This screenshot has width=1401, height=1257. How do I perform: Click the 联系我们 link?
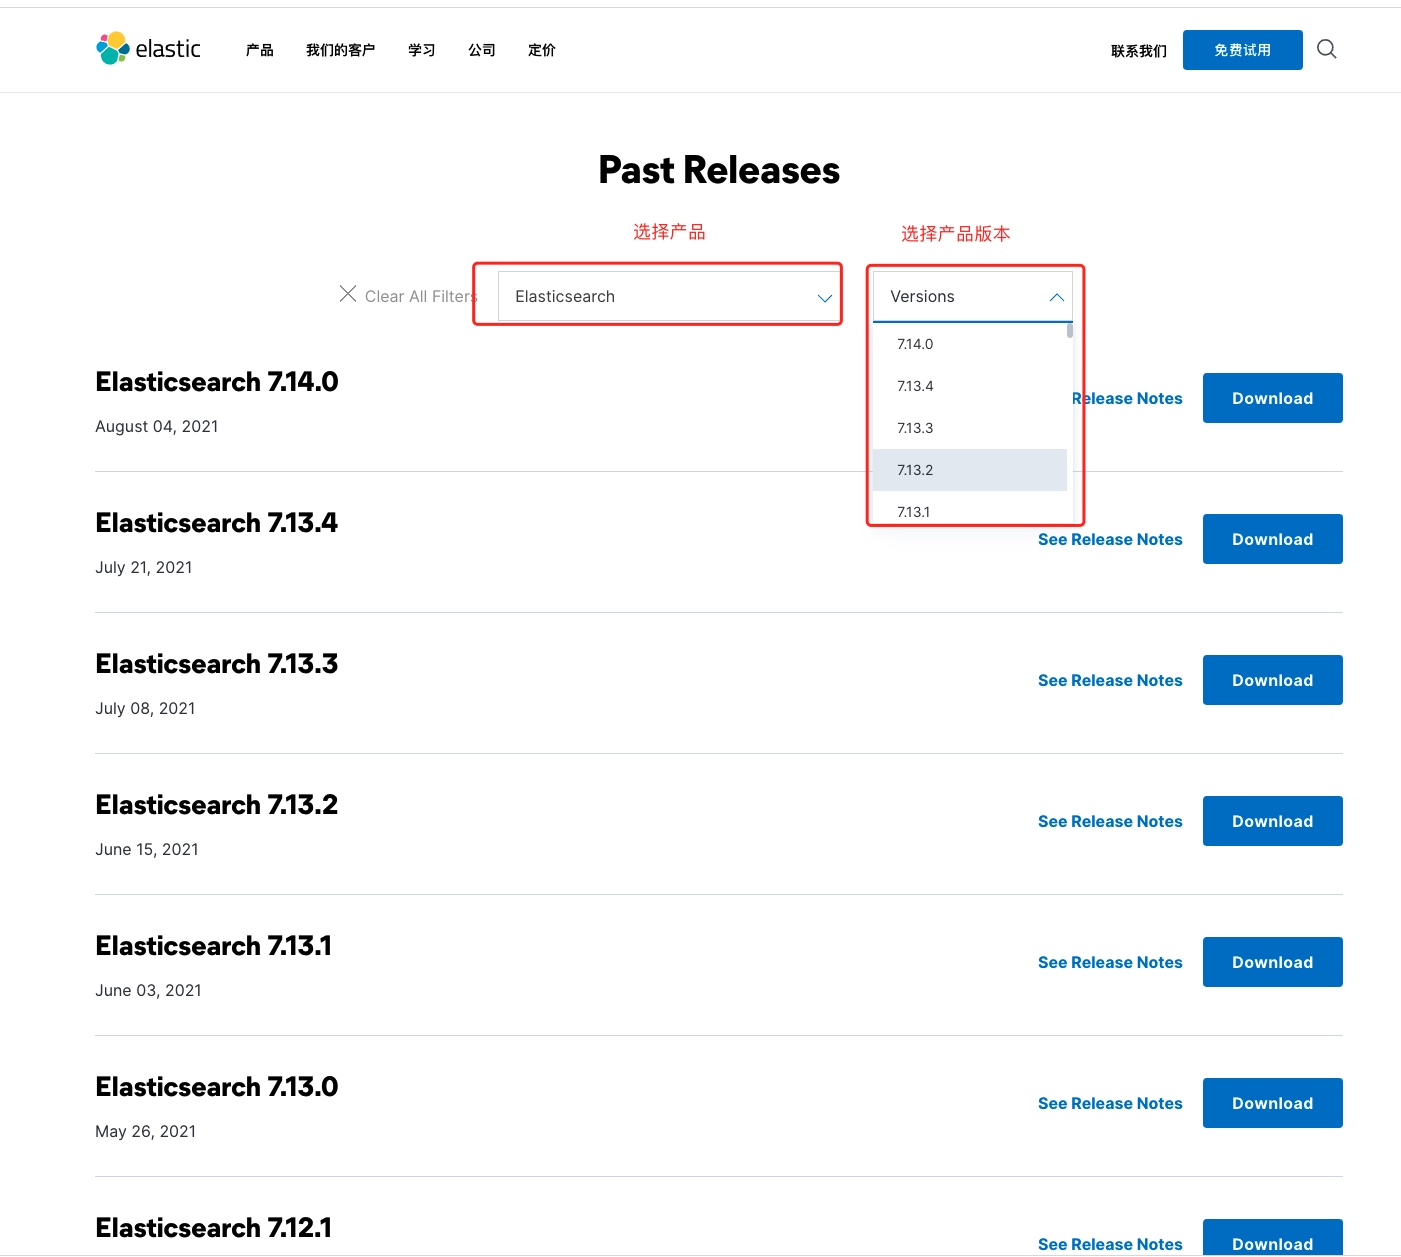1139,51
